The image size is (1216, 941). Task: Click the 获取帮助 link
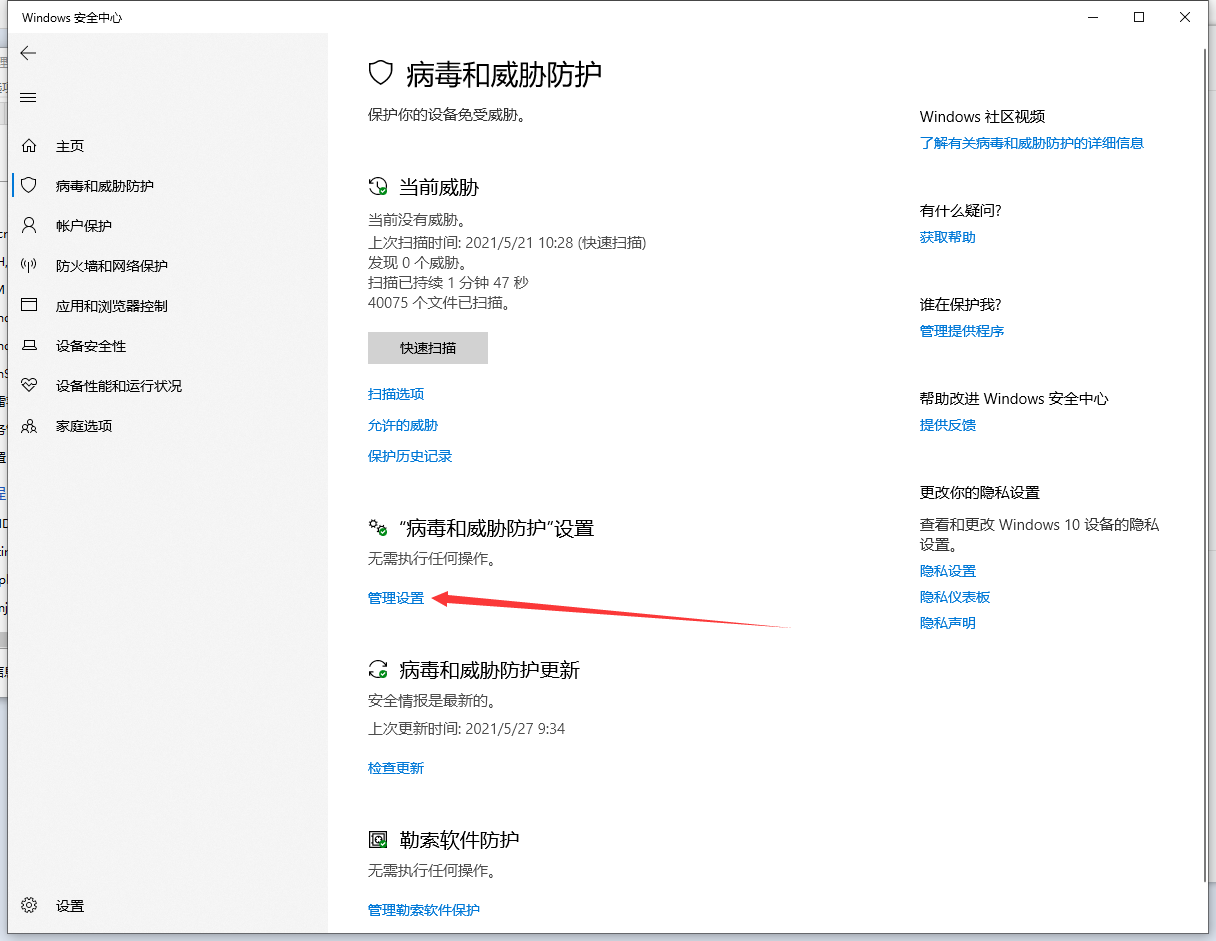coord(948,237)
